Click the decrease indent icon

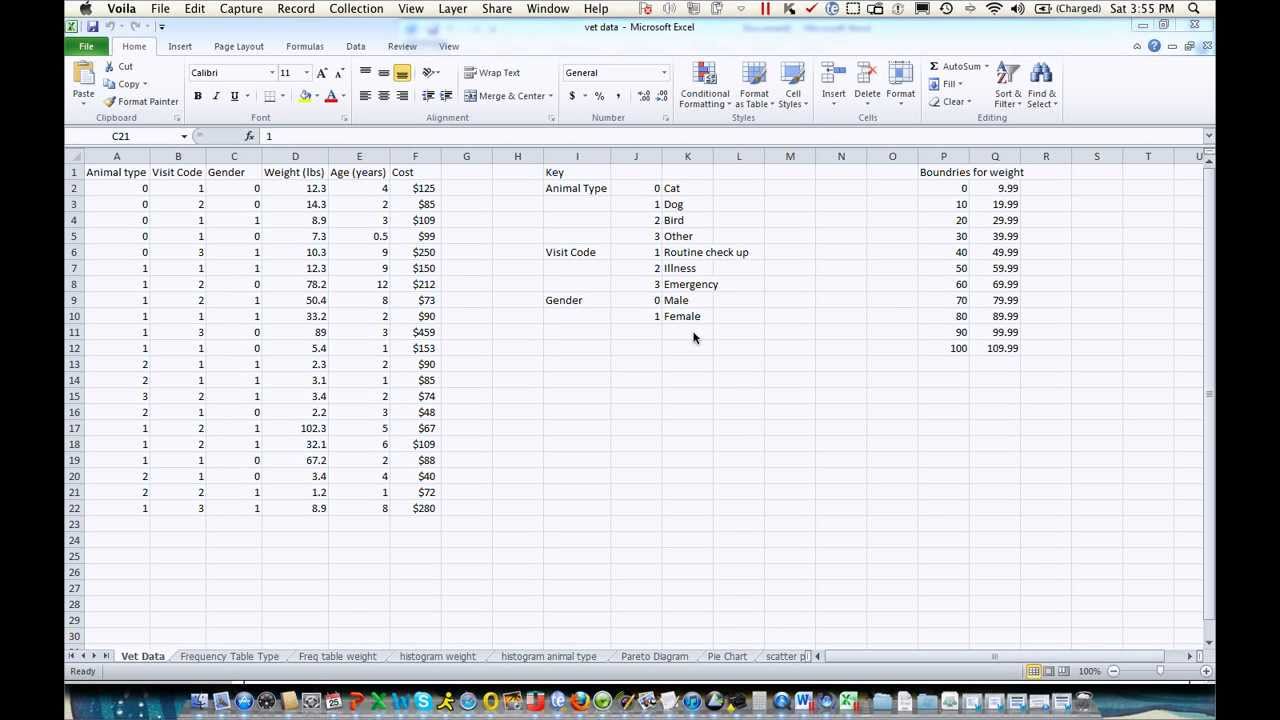click(428, 97)
